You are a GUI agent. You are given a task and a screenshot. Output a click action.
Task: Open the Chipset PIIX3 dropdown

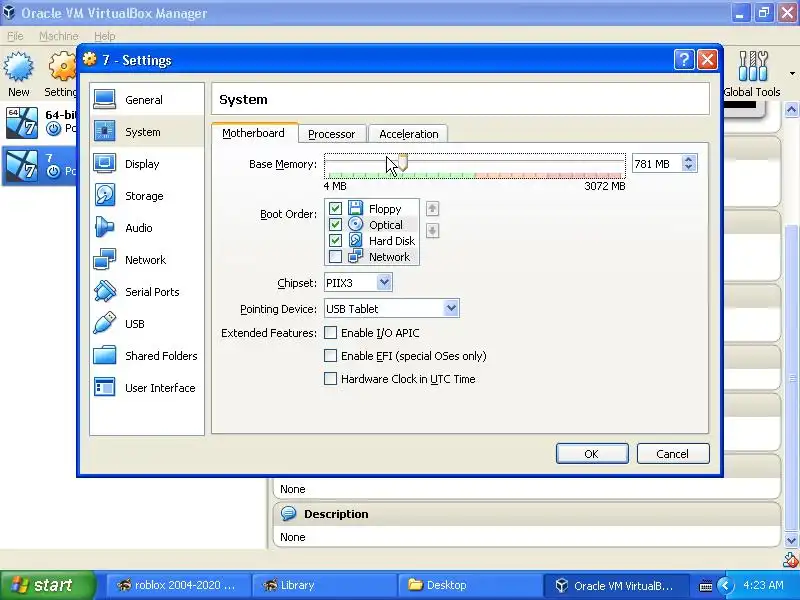[358, 282]
